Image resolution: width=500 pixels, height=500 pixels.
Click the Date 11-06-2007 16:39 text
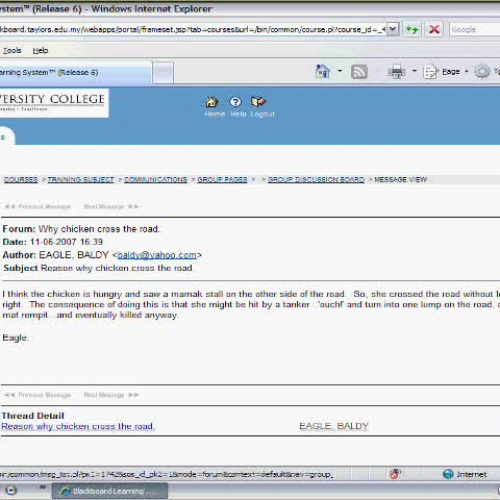[53, 242]
